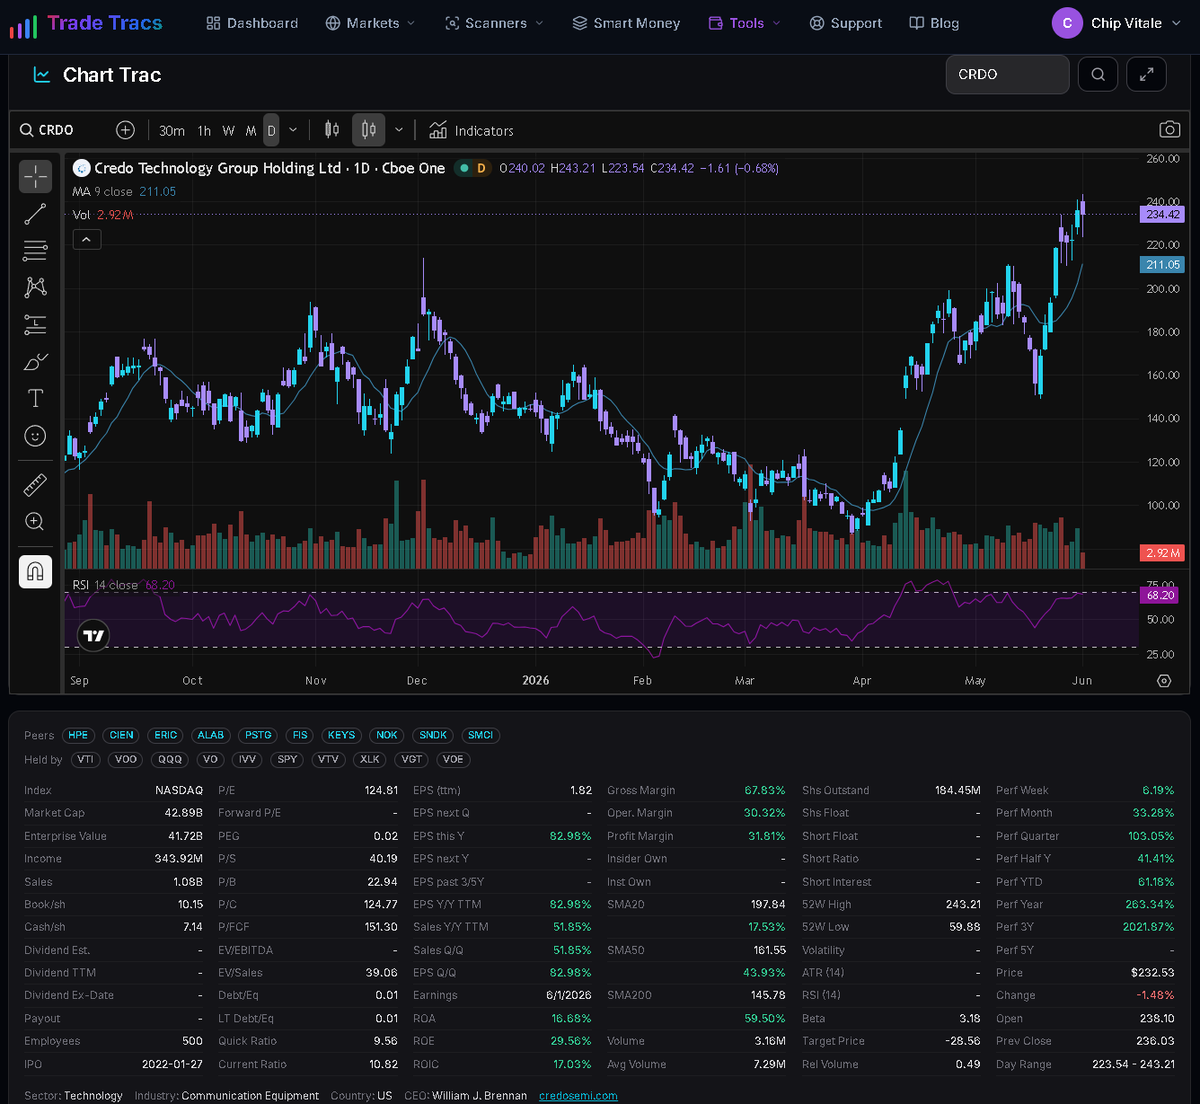Viewport: 1200px width, 1104px height.
Task: Click the RSI 14 close indicator label
Action: tap(105, 585)
